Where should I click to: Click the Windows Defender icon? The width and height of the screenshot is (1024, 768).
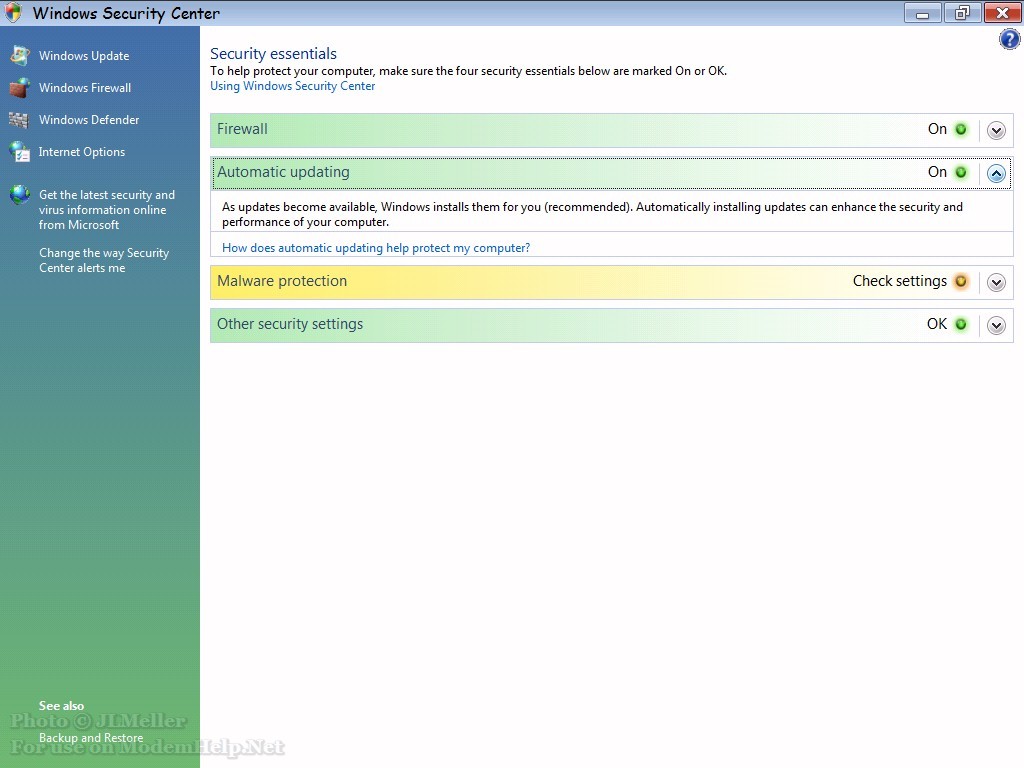[x=19, y=120]
